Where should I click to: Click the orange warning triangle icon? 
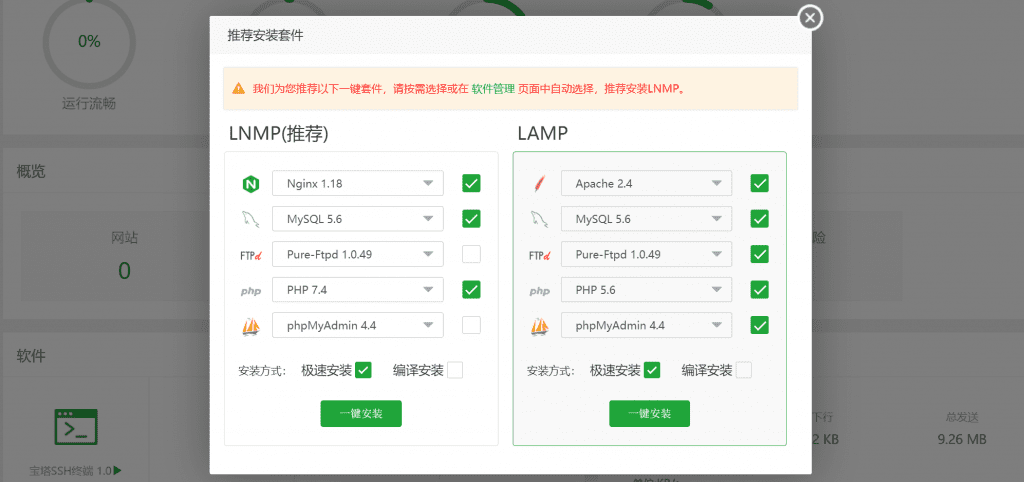tap(238, 88)
